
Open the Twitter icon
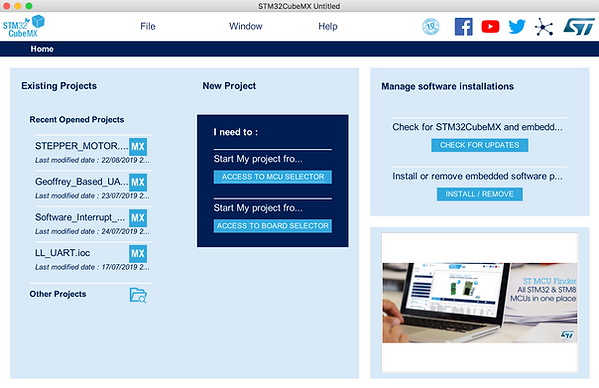[x=517, y=26]
